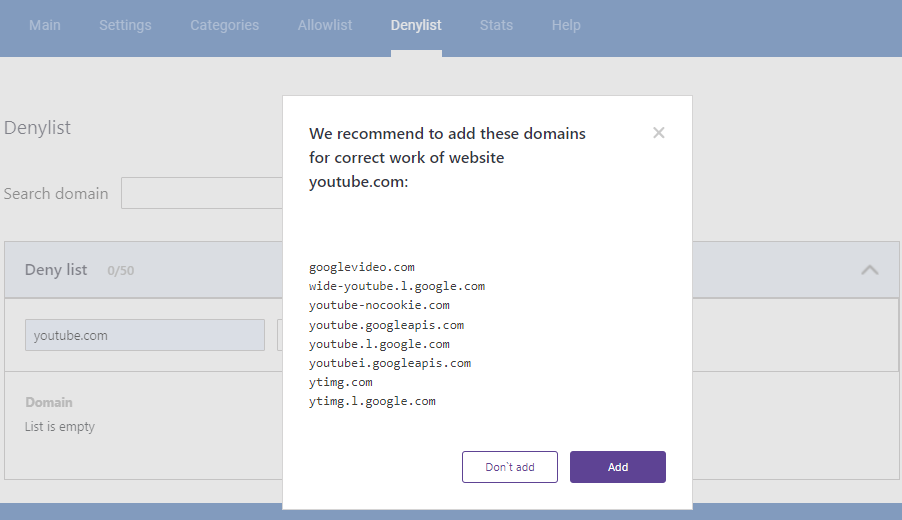Select the Allowlist tab
Viewport: 902px width, 520px height.
click(x=325, y=25)
